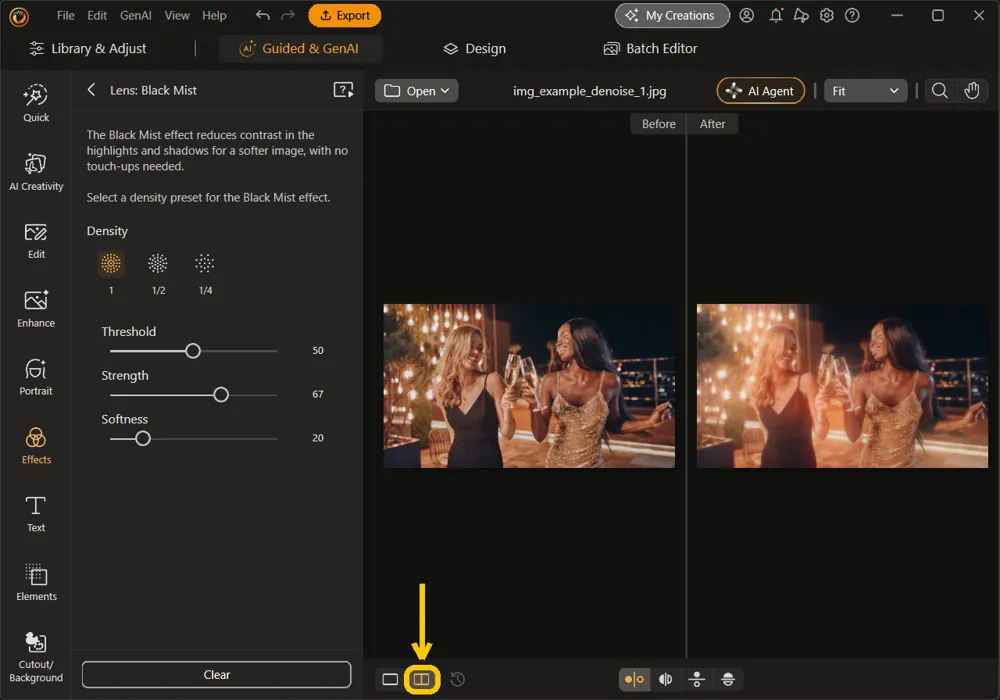
Task: Open the Help menu
Action: (214, 15)
